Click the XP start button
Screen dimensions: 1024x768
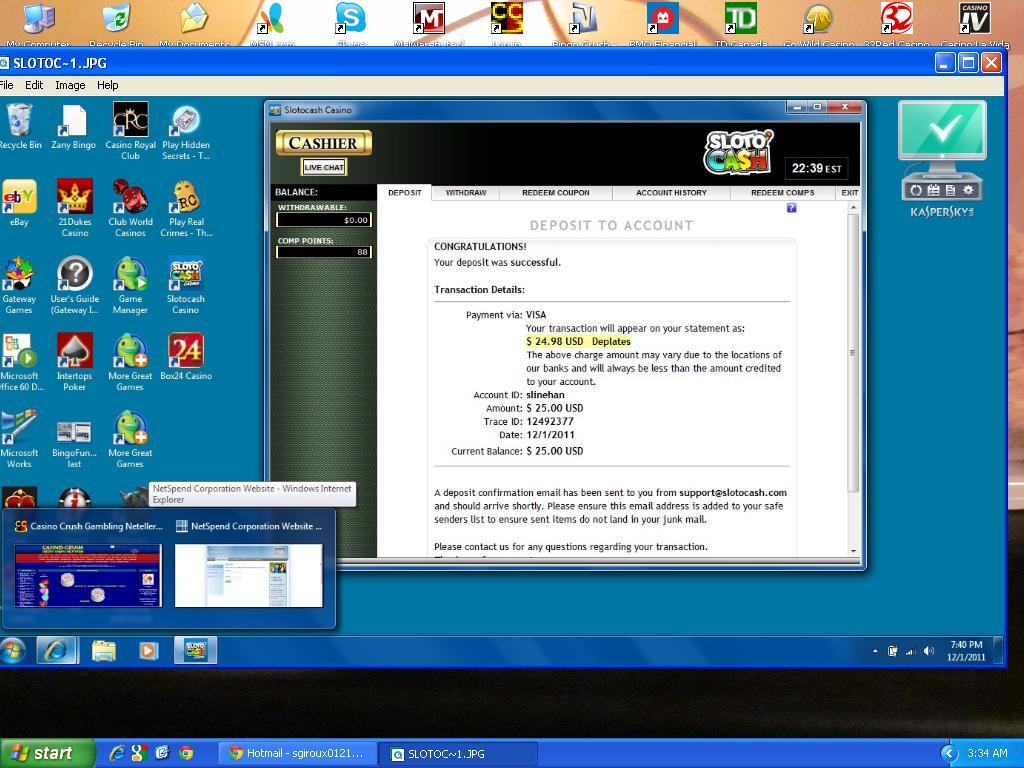tap(47, 754)
